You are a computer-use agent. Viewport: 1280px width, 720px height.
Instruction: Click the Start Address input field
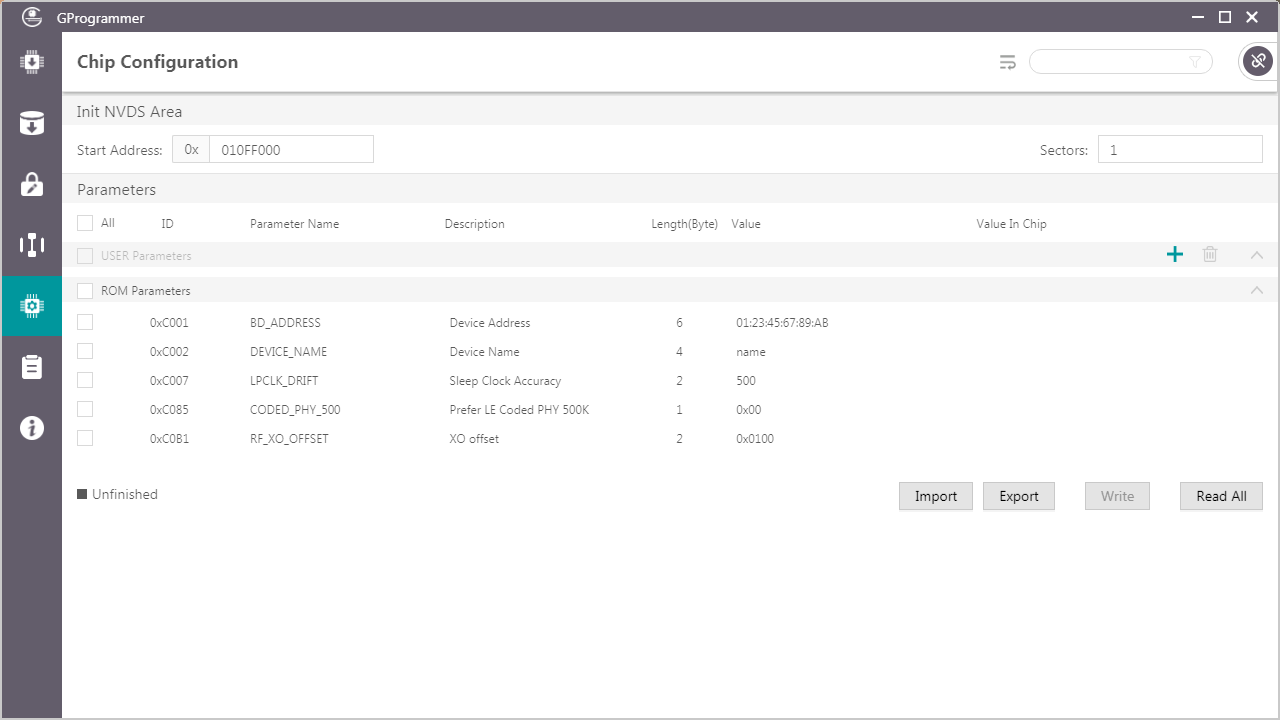[290, 150]
